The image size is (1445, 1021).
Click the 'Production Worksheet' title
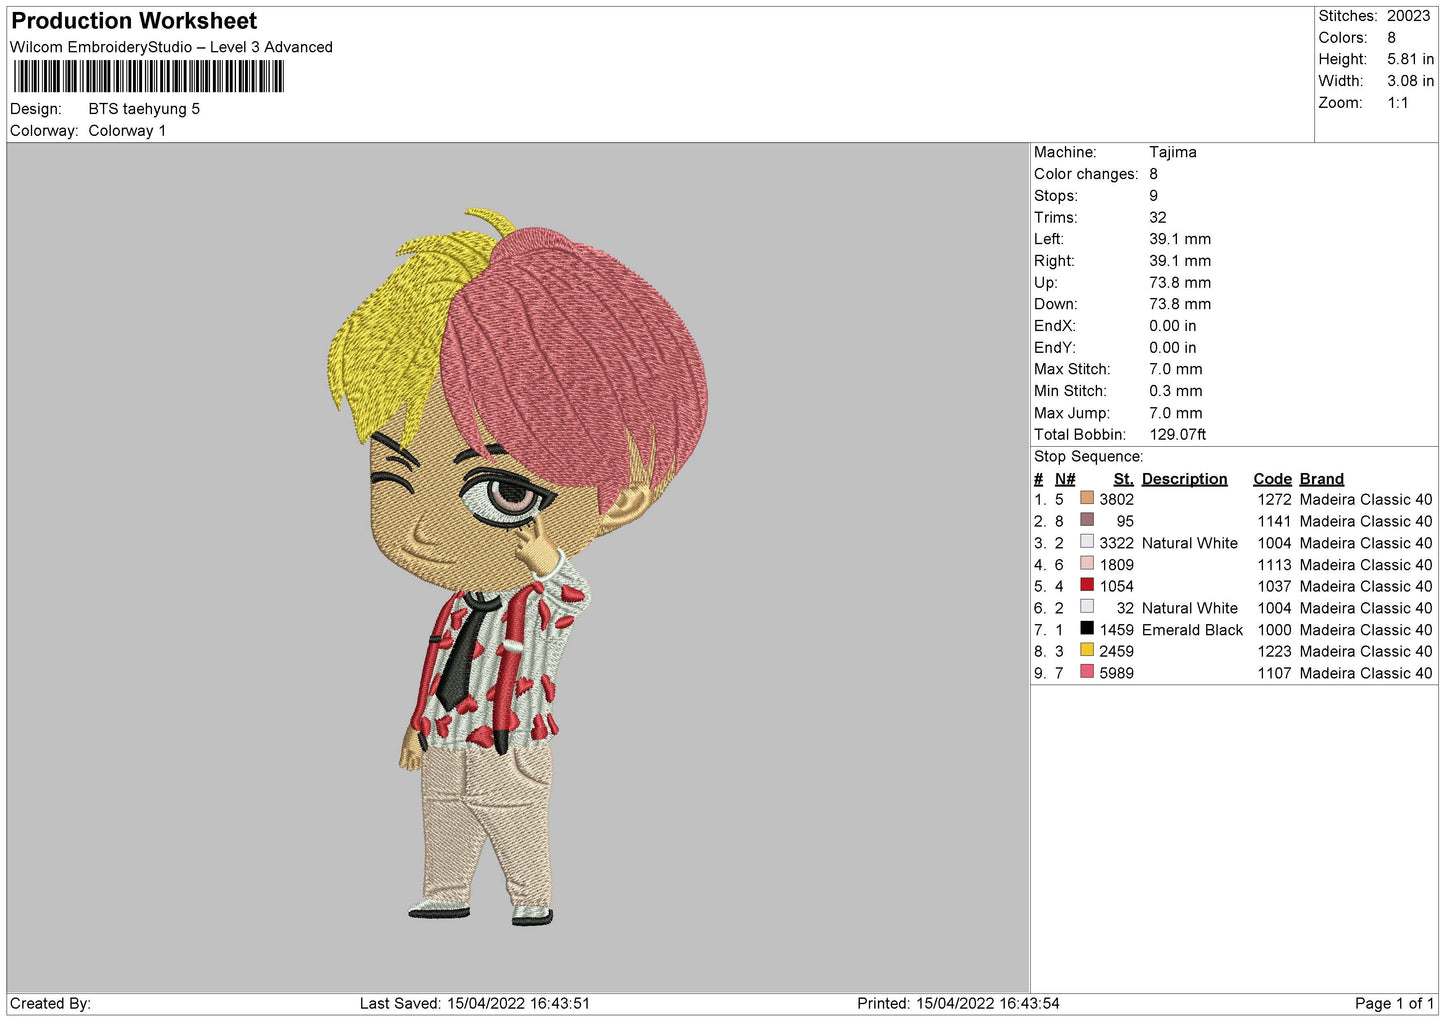point(134,21)
